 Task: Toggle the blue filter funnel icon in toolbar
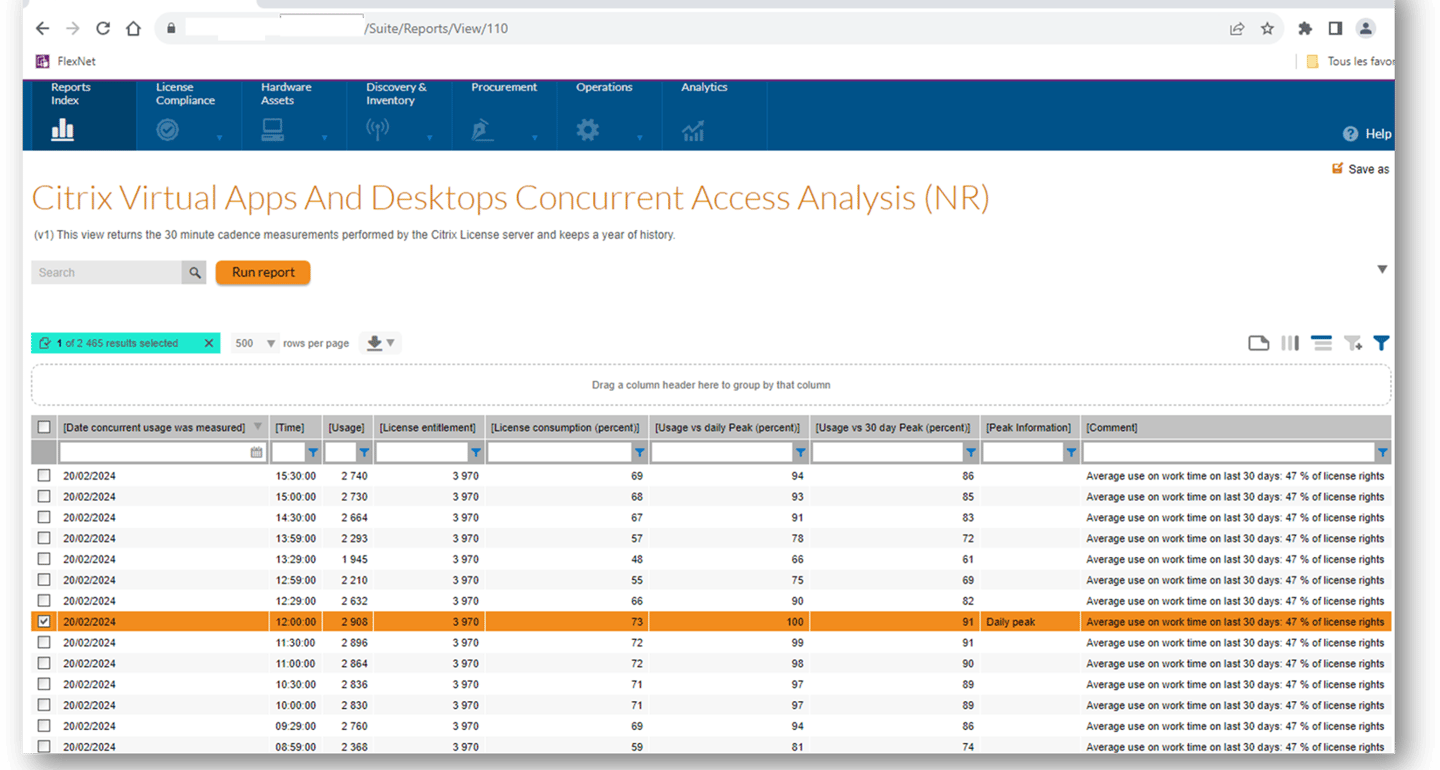click(x=1381, y=343)
